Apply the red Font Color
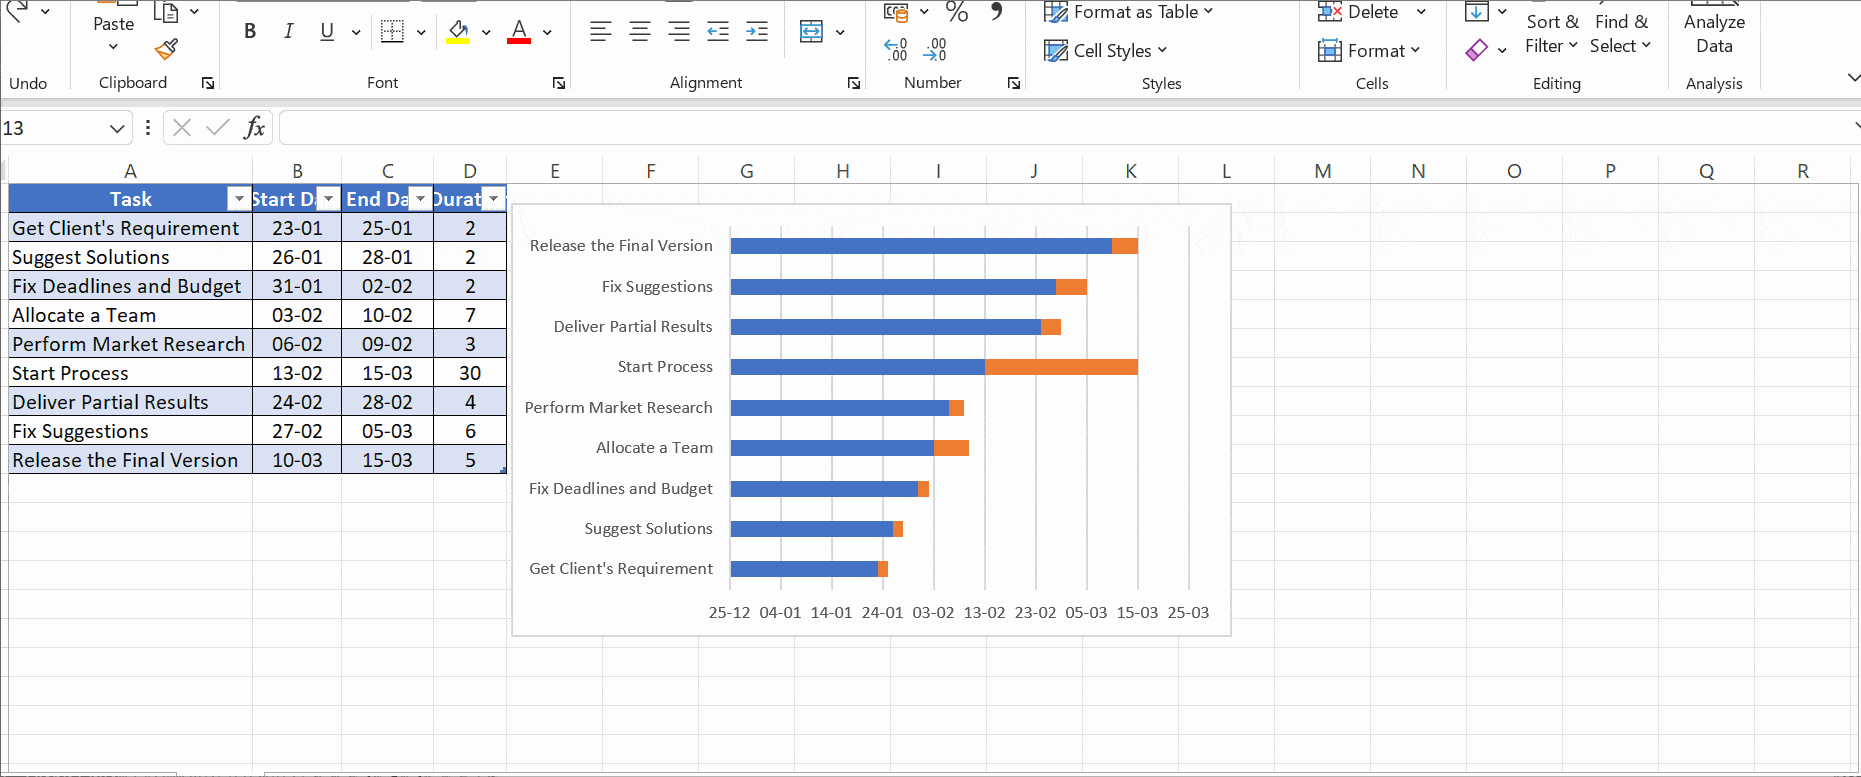The image size is (1861, 777). [519, 32]
